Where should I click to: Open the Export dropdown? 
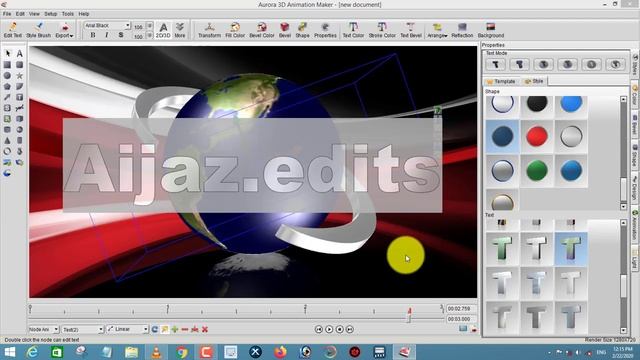pyautogui.click(x=64, y=30)
